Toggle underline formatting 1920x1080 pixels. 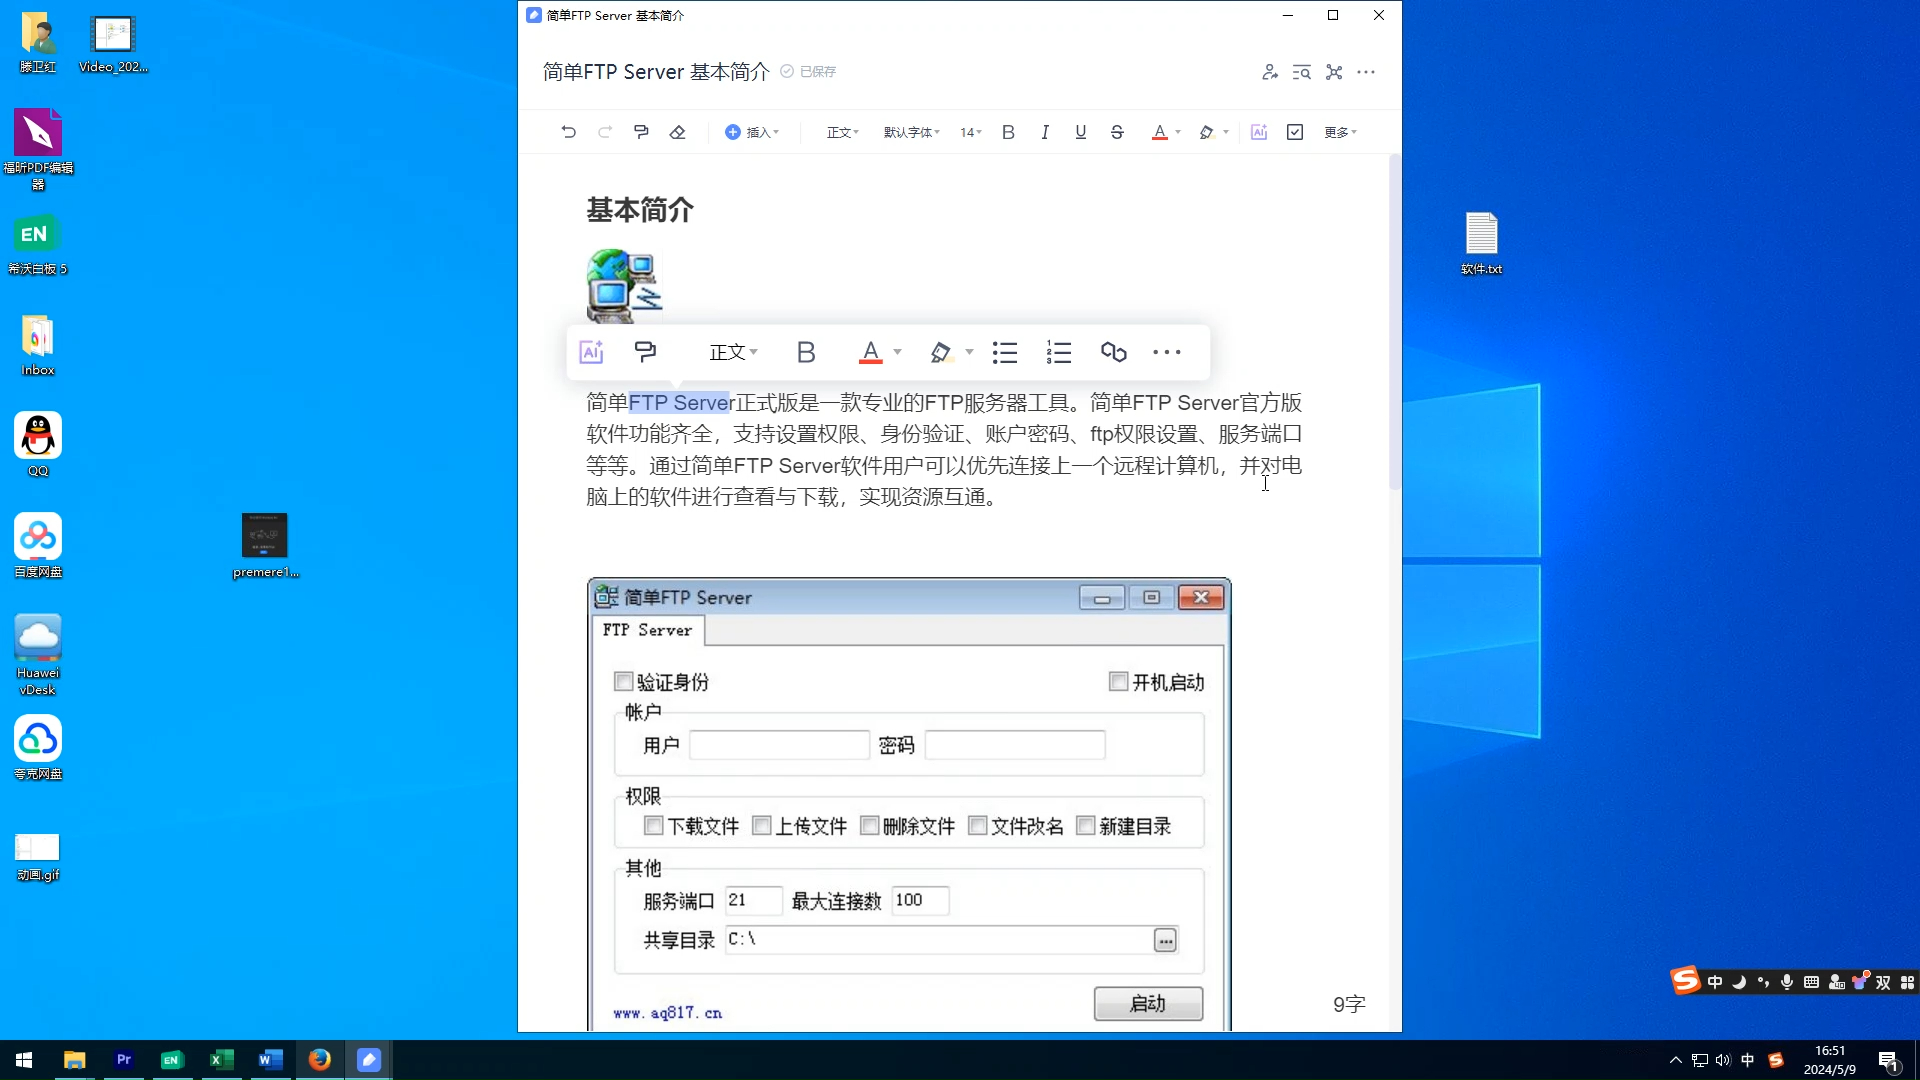pyautogui.click(x=1081, y=132)
